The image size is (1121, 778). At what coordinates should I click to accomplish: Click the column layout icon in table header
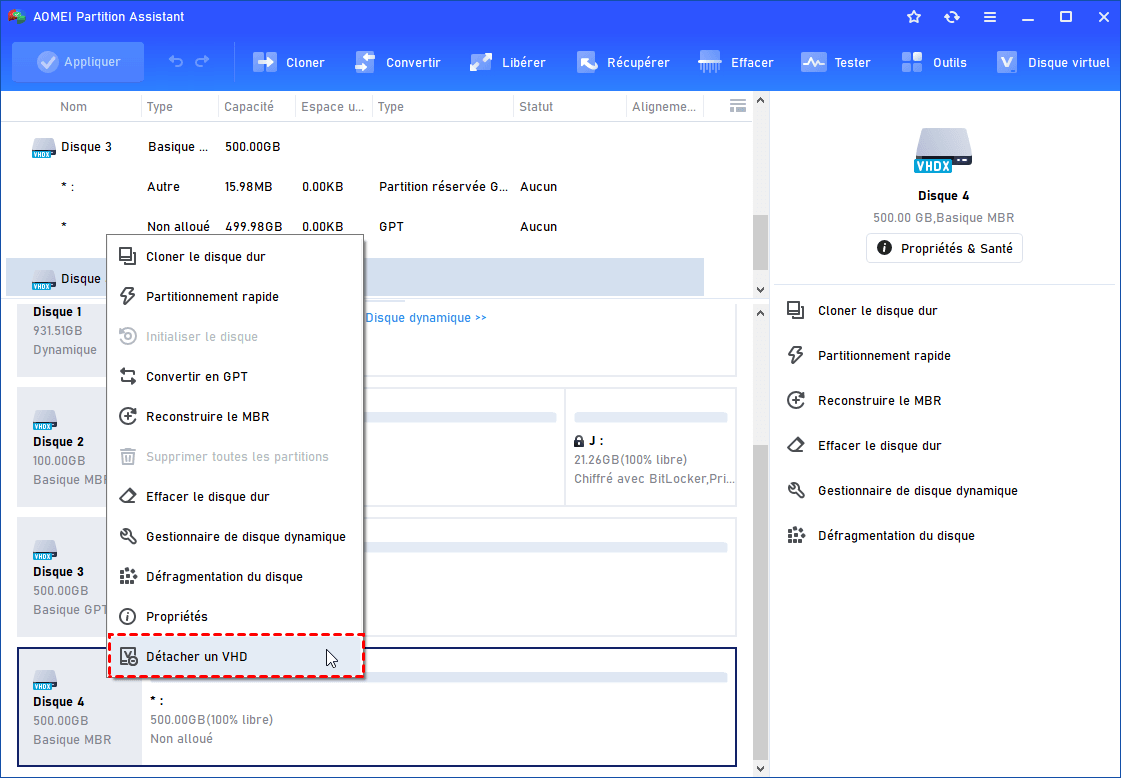coord(738,106)
